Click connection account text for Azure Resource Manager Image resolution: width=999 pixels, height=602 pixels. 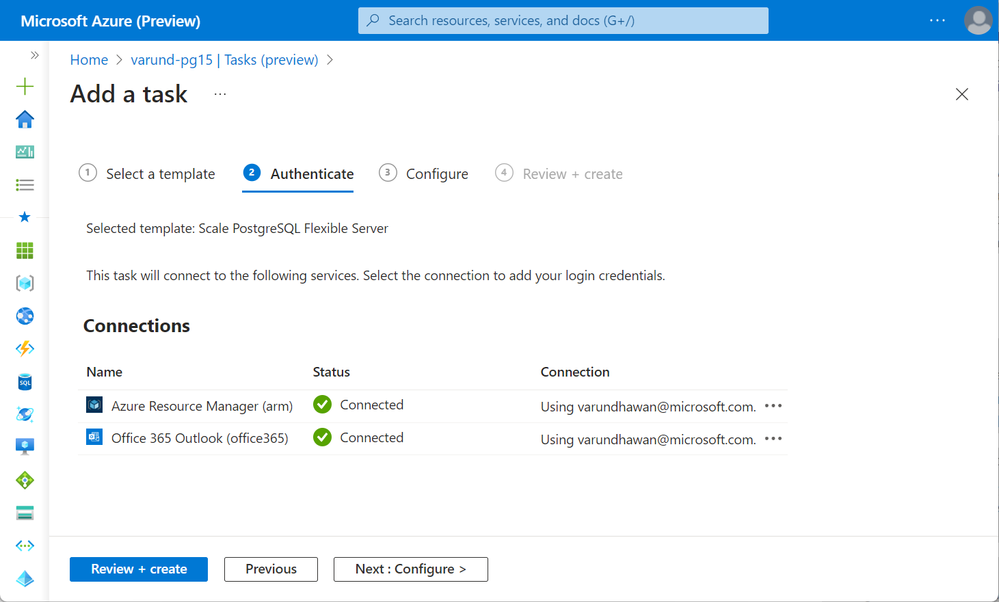pyautogui.click(x=648, y=406)
